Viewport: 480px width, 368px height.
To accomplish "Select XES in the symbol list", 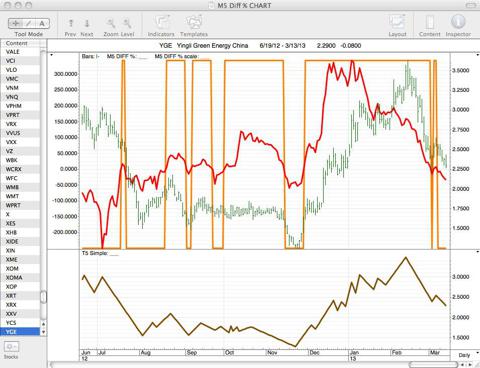I will pyautogui.click(x=20, y=223).
